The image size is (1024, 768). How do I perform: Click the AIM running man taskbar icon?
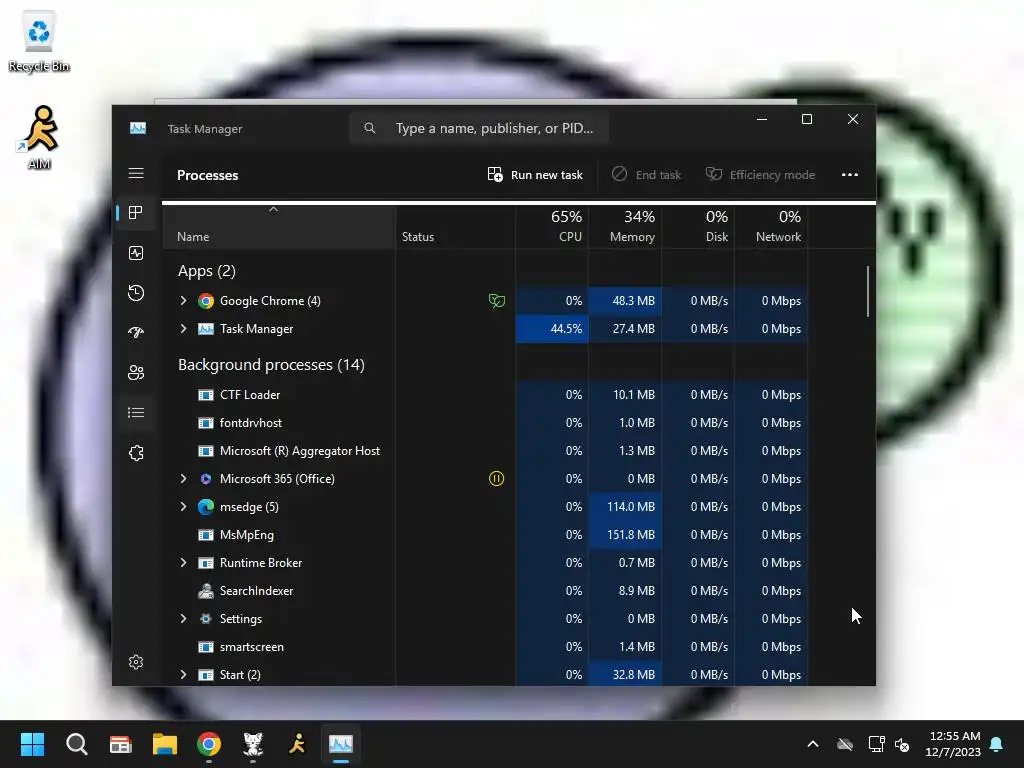297,744
